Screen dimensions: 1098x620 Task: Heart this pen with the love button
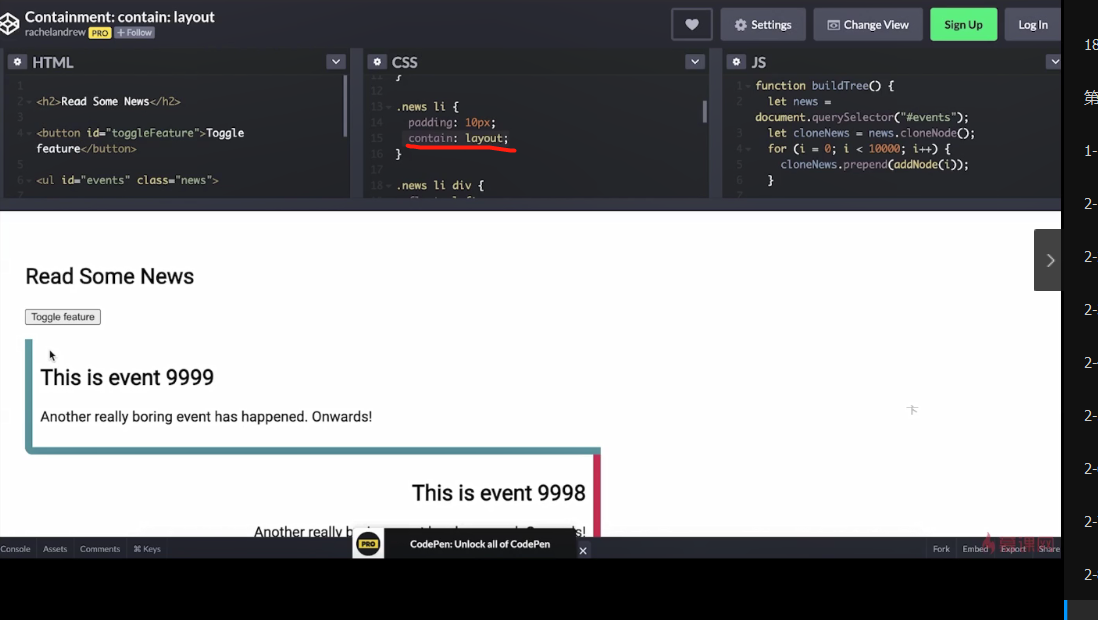[x=692, y=25]
